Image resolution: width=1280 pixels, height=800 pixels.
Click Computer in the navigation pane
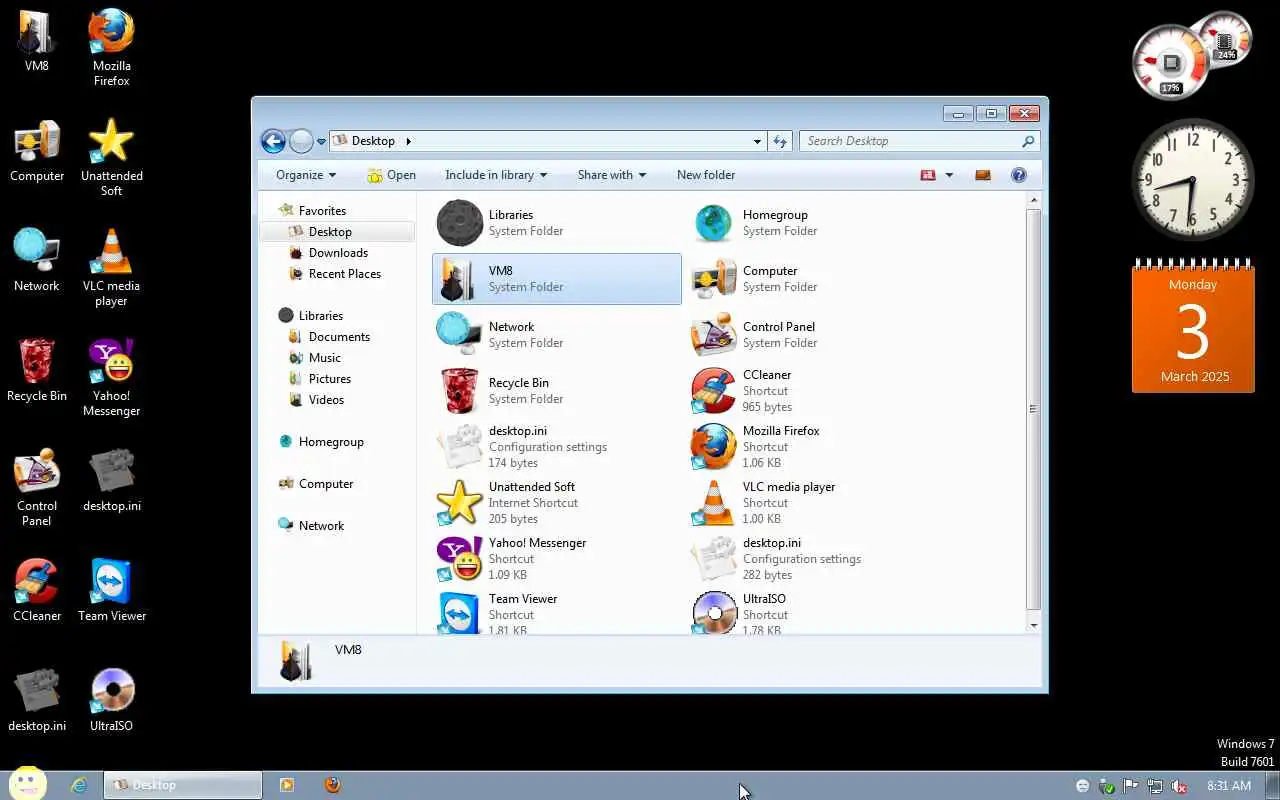[326, 484]
